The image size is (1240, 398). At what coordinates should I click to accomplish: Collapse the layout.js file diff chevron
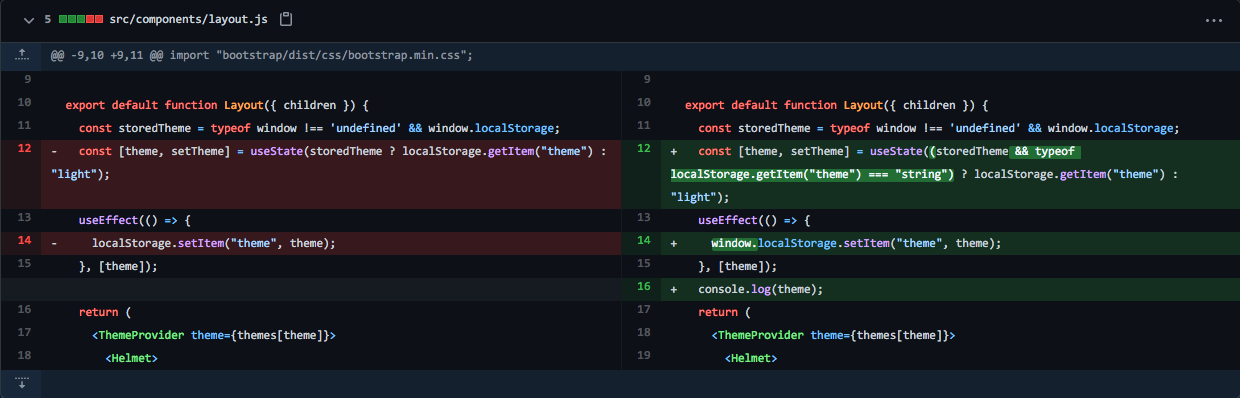28,20
